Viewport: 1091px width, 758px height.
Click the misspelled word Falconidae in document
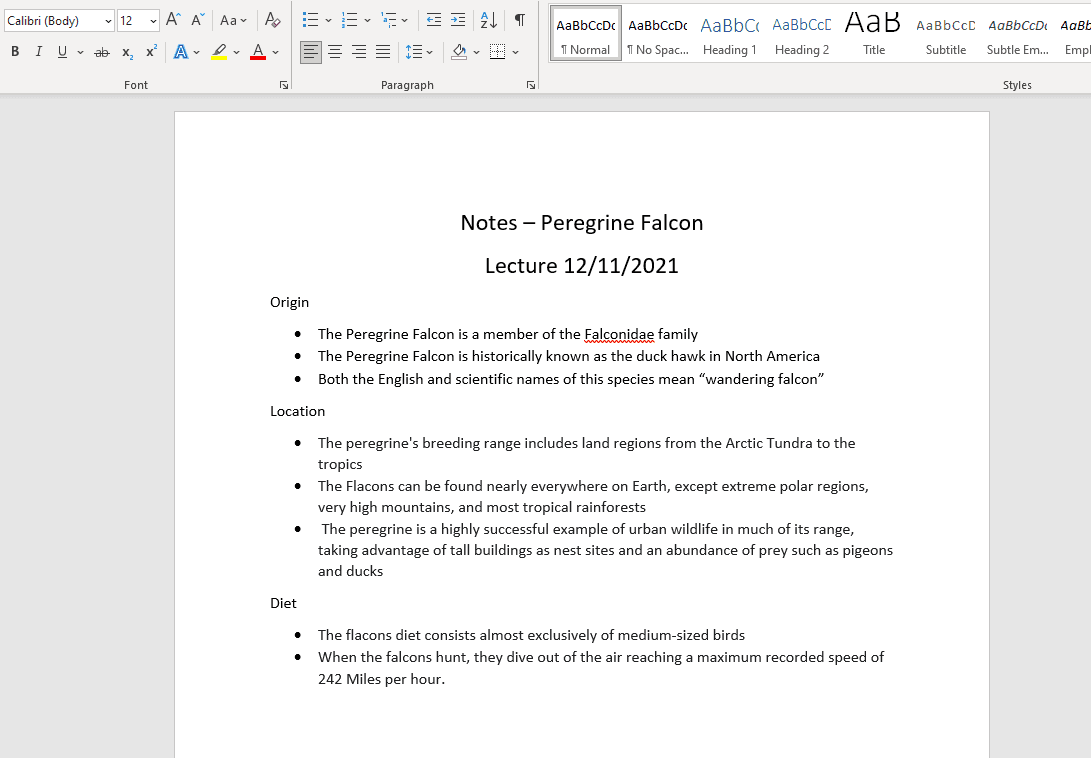click(619, 334)
